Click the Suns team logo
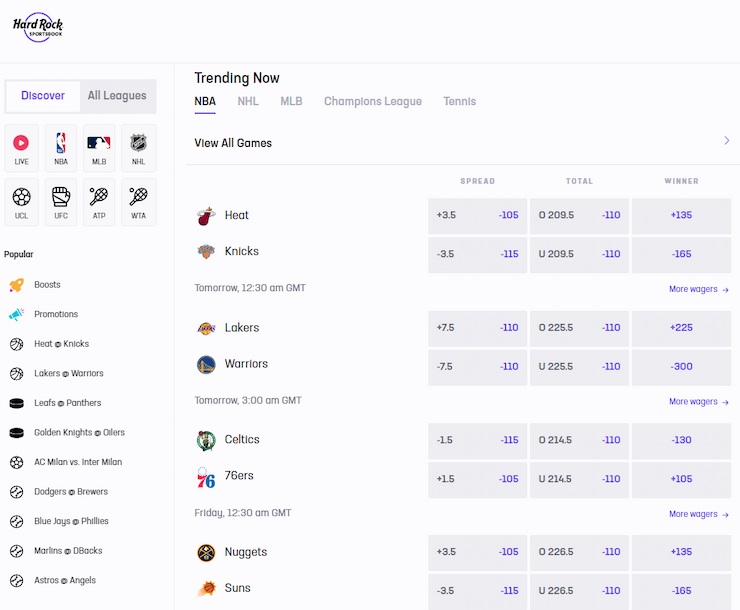Image resolution: width=740 pixels, height=610 pixels. [x=207, y=588]
